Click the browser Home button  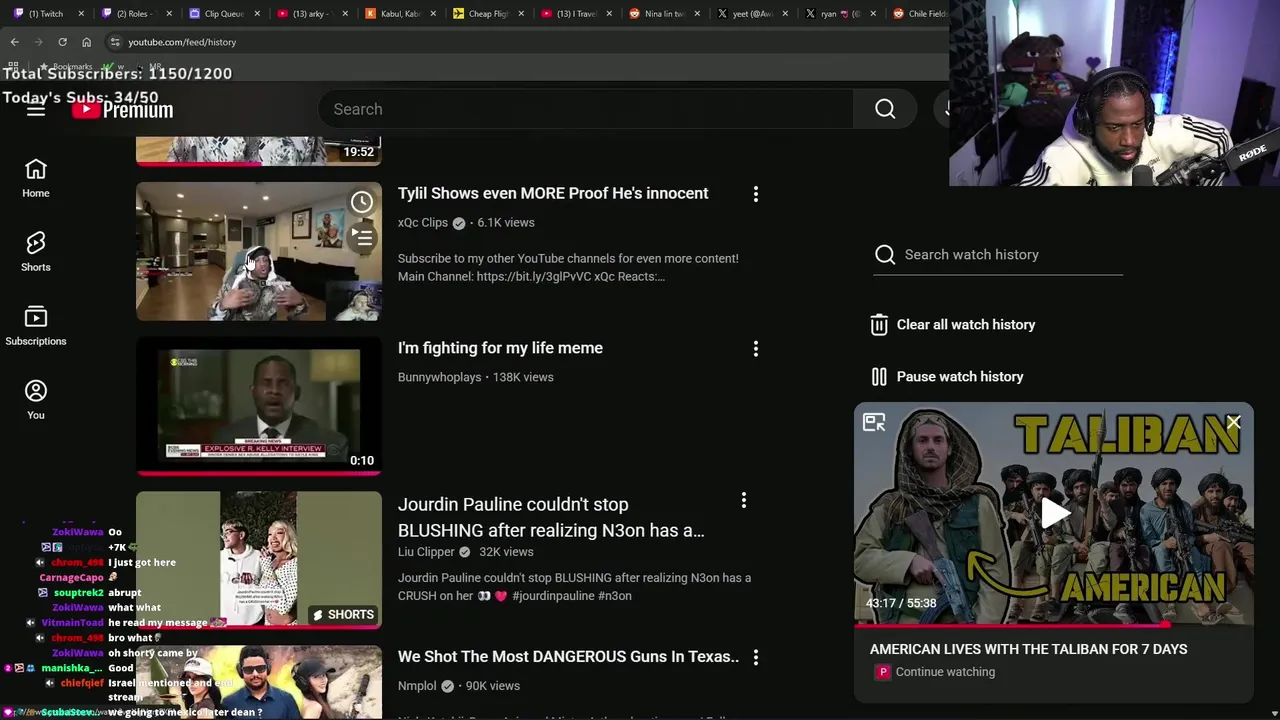(x=86, y=42)
